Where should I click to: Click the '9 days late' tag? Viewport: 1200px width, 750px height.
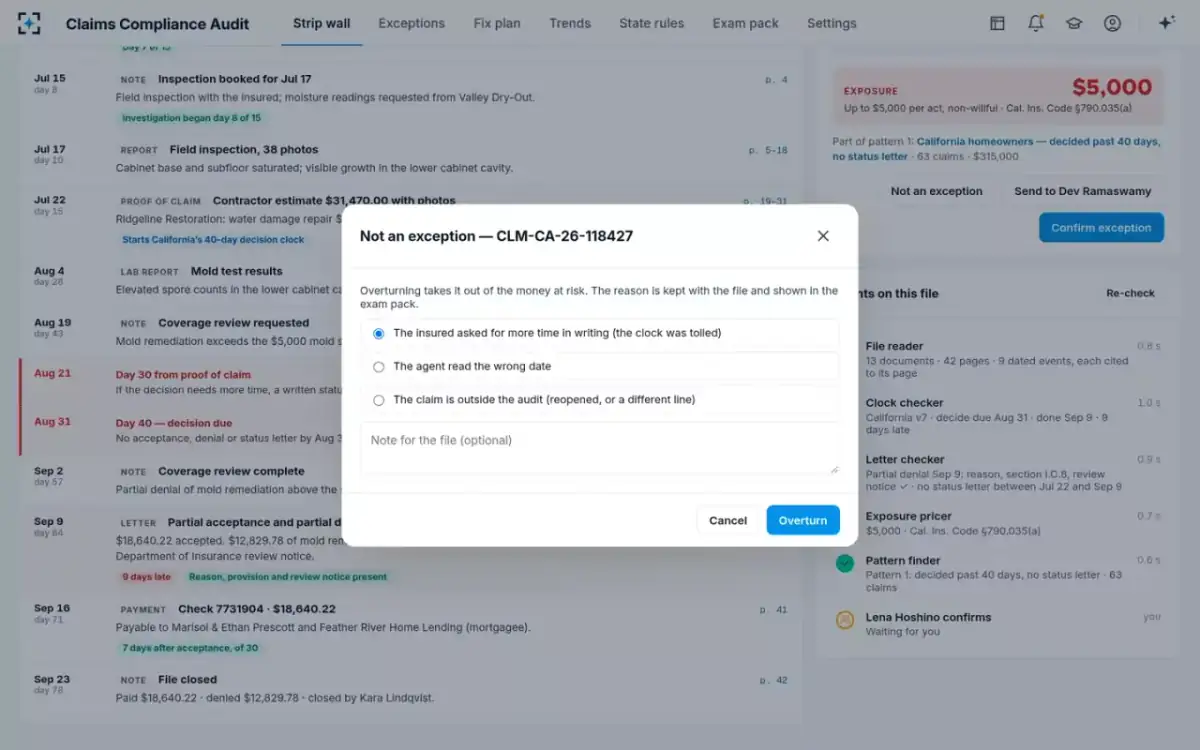[147, 577]
